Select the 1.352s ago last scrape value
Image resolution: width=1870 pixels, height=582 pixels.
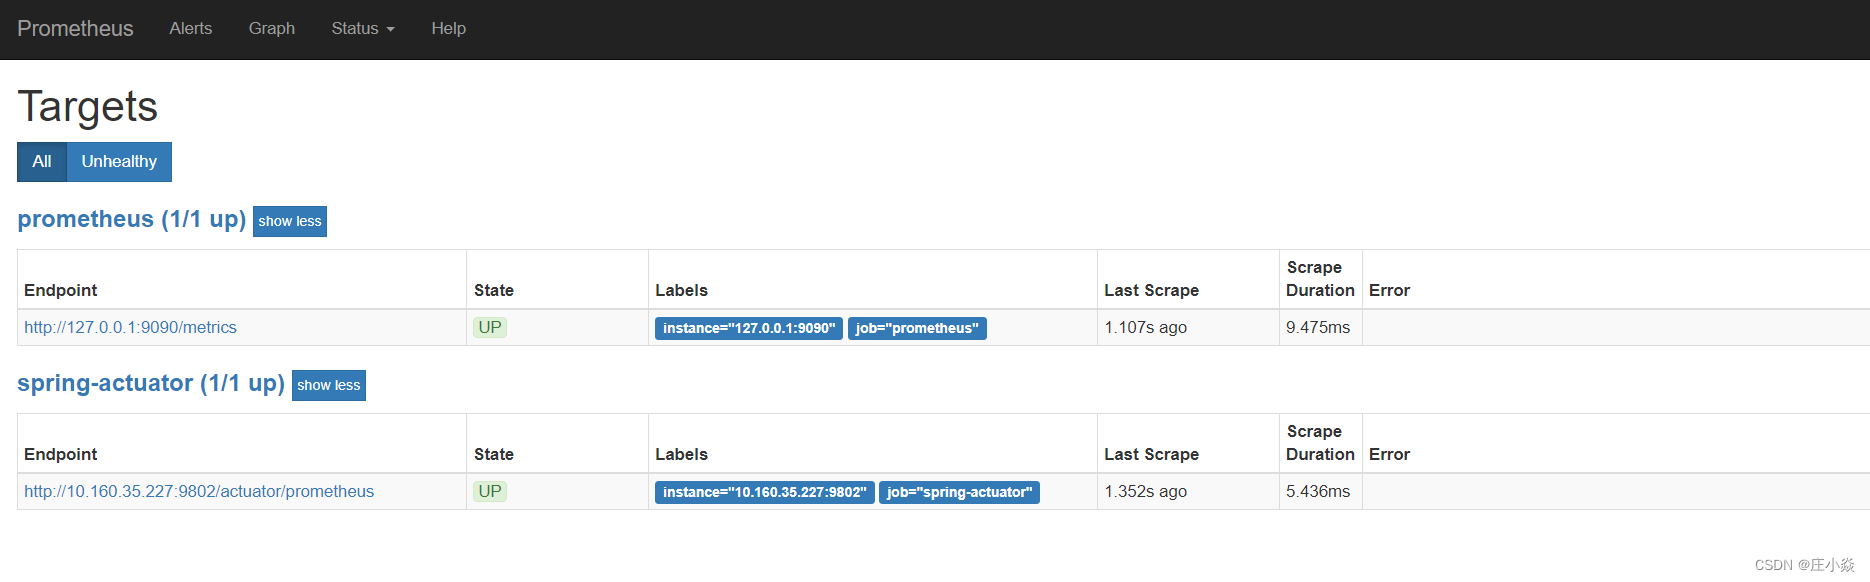[x=1146, y=491]
